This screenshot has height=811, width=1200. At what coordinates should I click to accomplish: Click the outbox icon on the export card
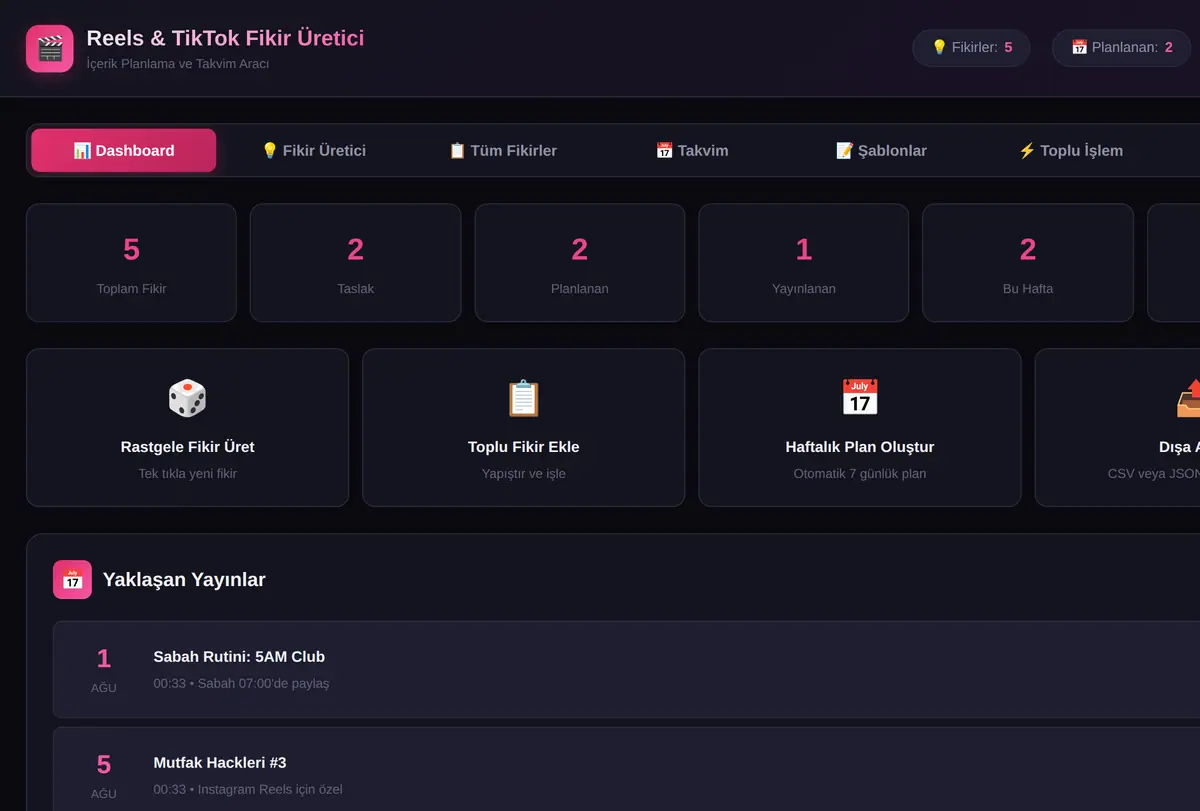pos(1188,398)
